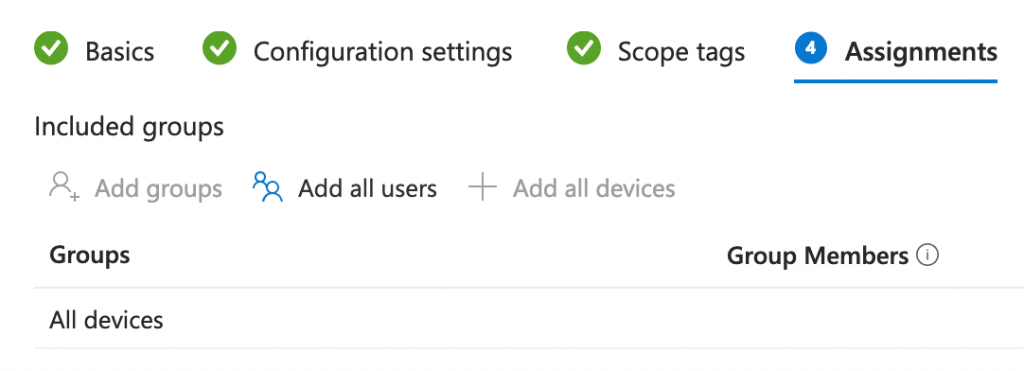The image size is (1024, 371).
Task: Select the All devices group row
Action: click(x=529, y=319)
